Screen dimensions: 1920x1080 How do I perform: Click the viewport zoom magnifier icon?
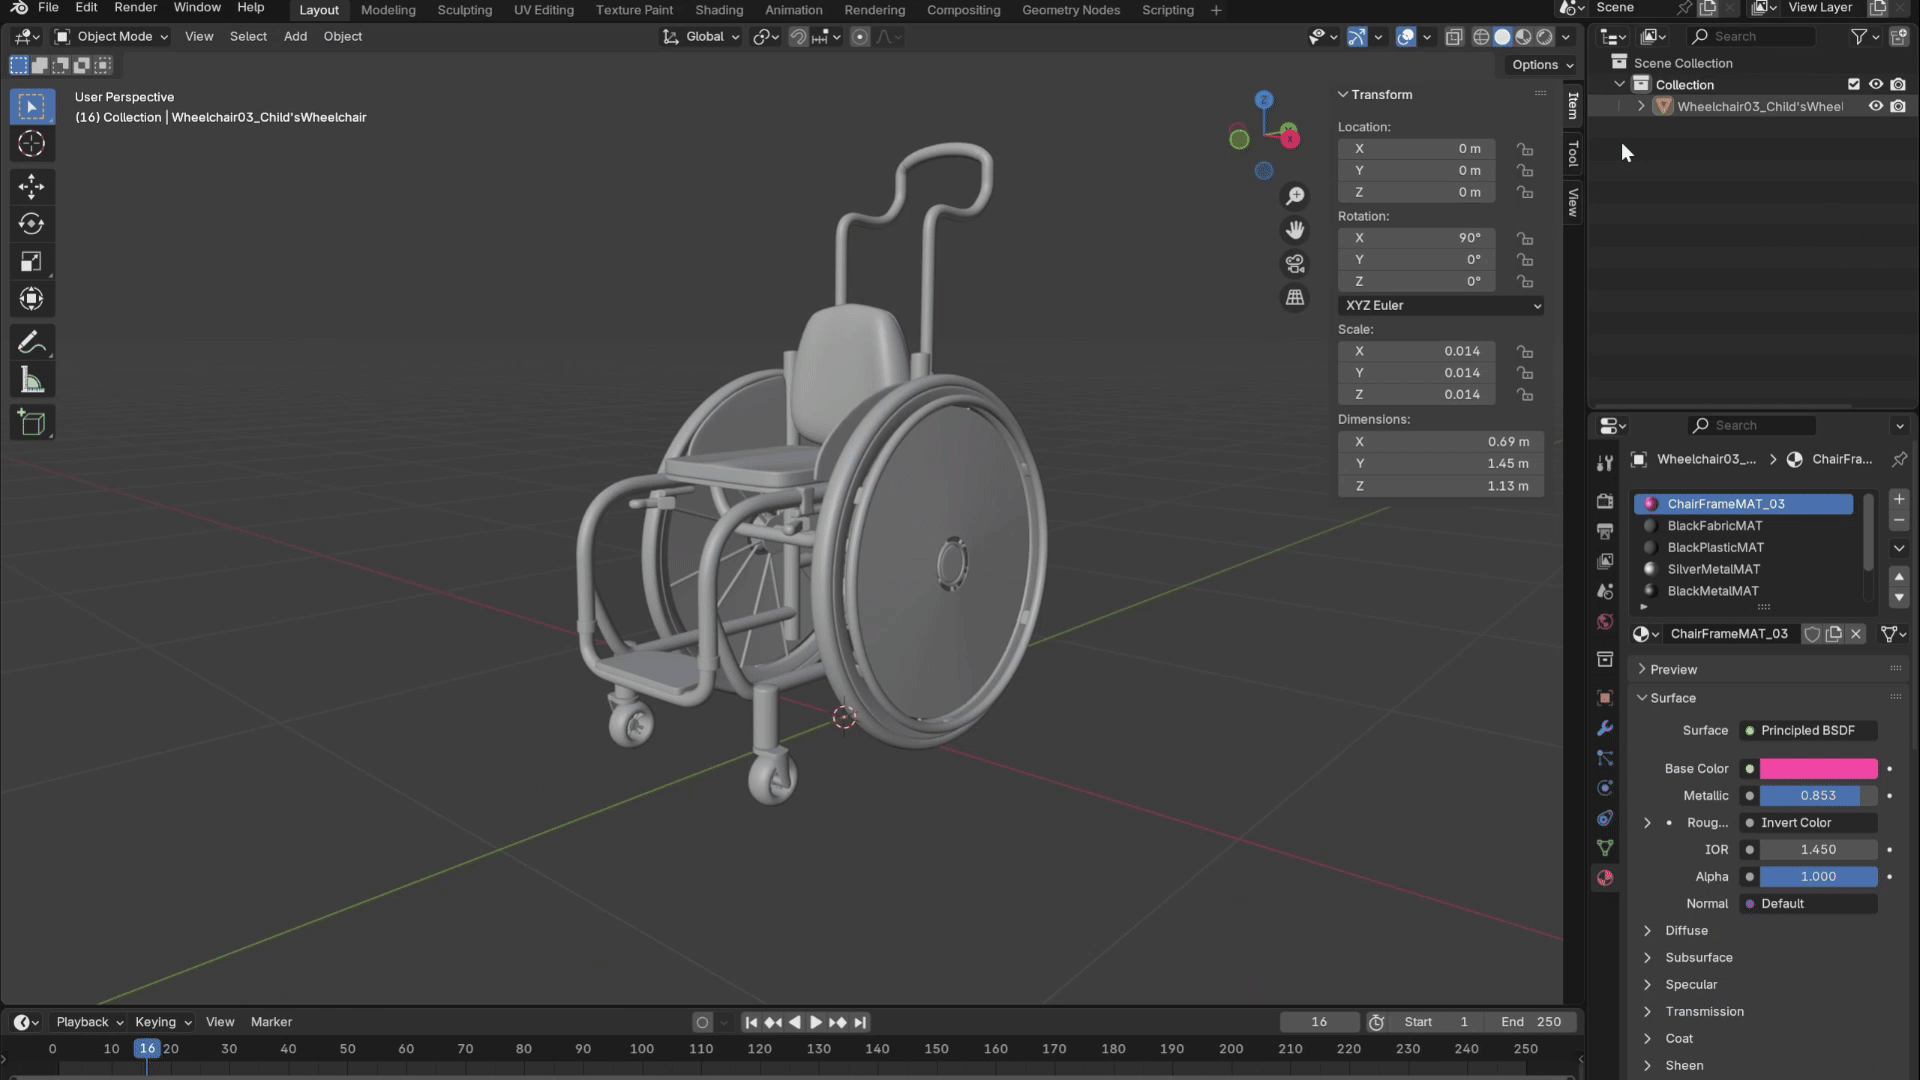point(1295,196)
